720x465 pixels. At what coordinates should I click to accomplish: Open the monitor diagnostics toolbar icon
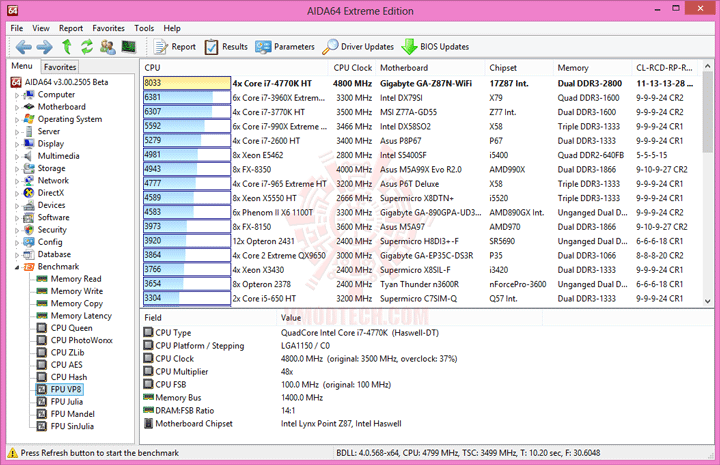click(x=129, y=46)
